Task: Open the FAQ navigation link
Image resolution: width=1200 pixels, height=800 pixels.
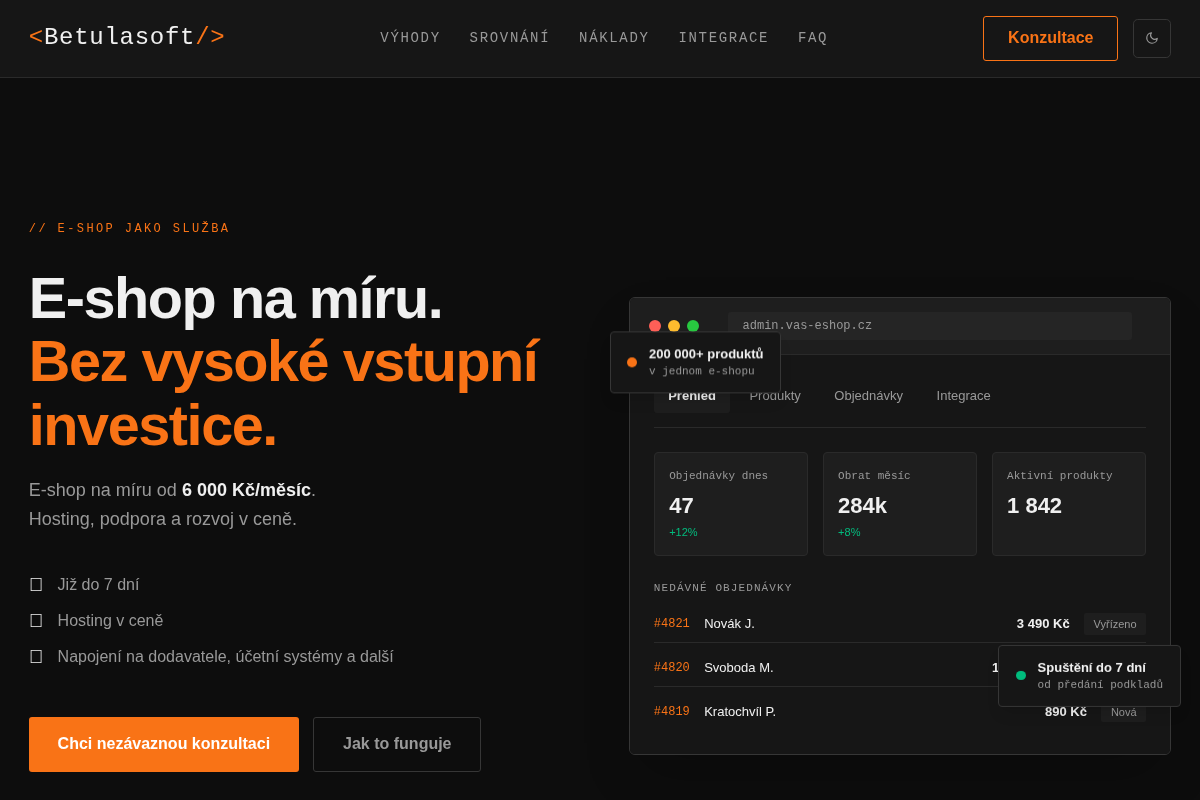Action: pyautogui.click(x=813, y=38)
